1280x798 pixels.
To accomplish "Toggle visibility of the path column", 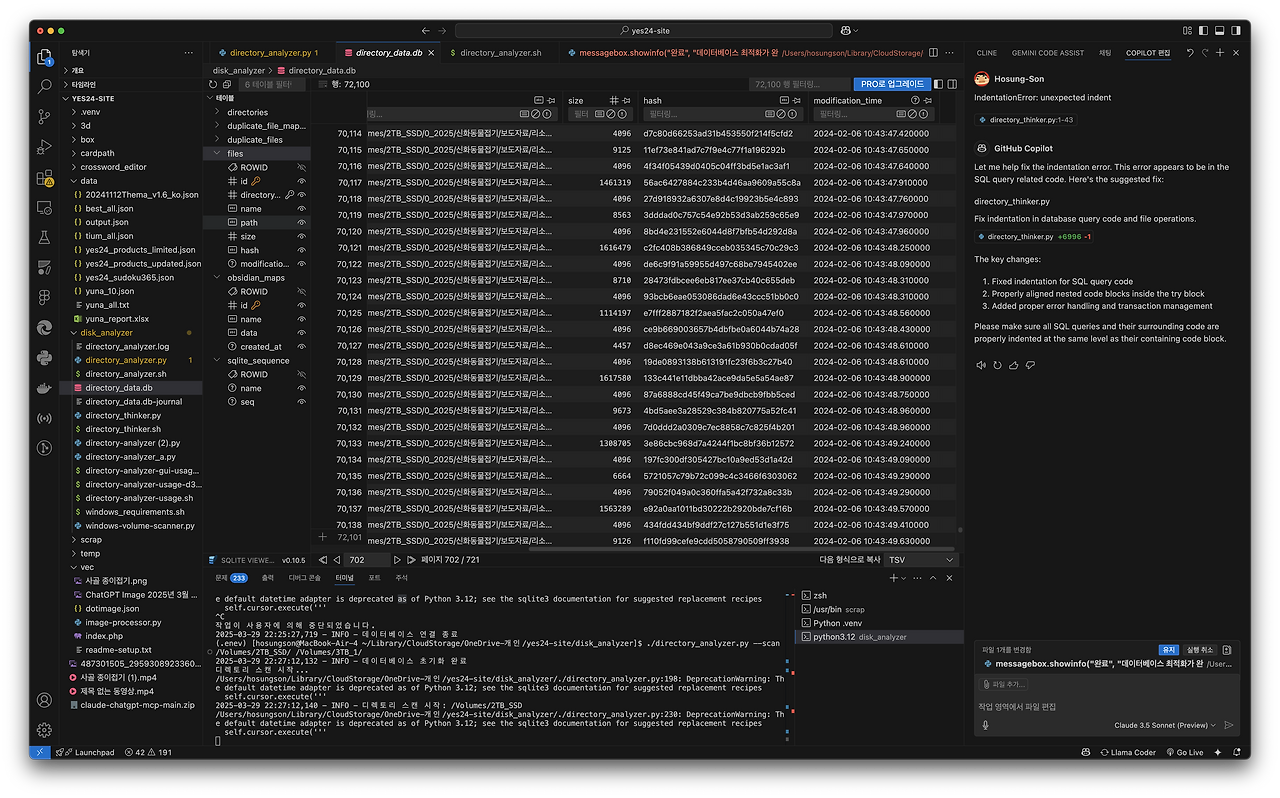I will (302, 222).
